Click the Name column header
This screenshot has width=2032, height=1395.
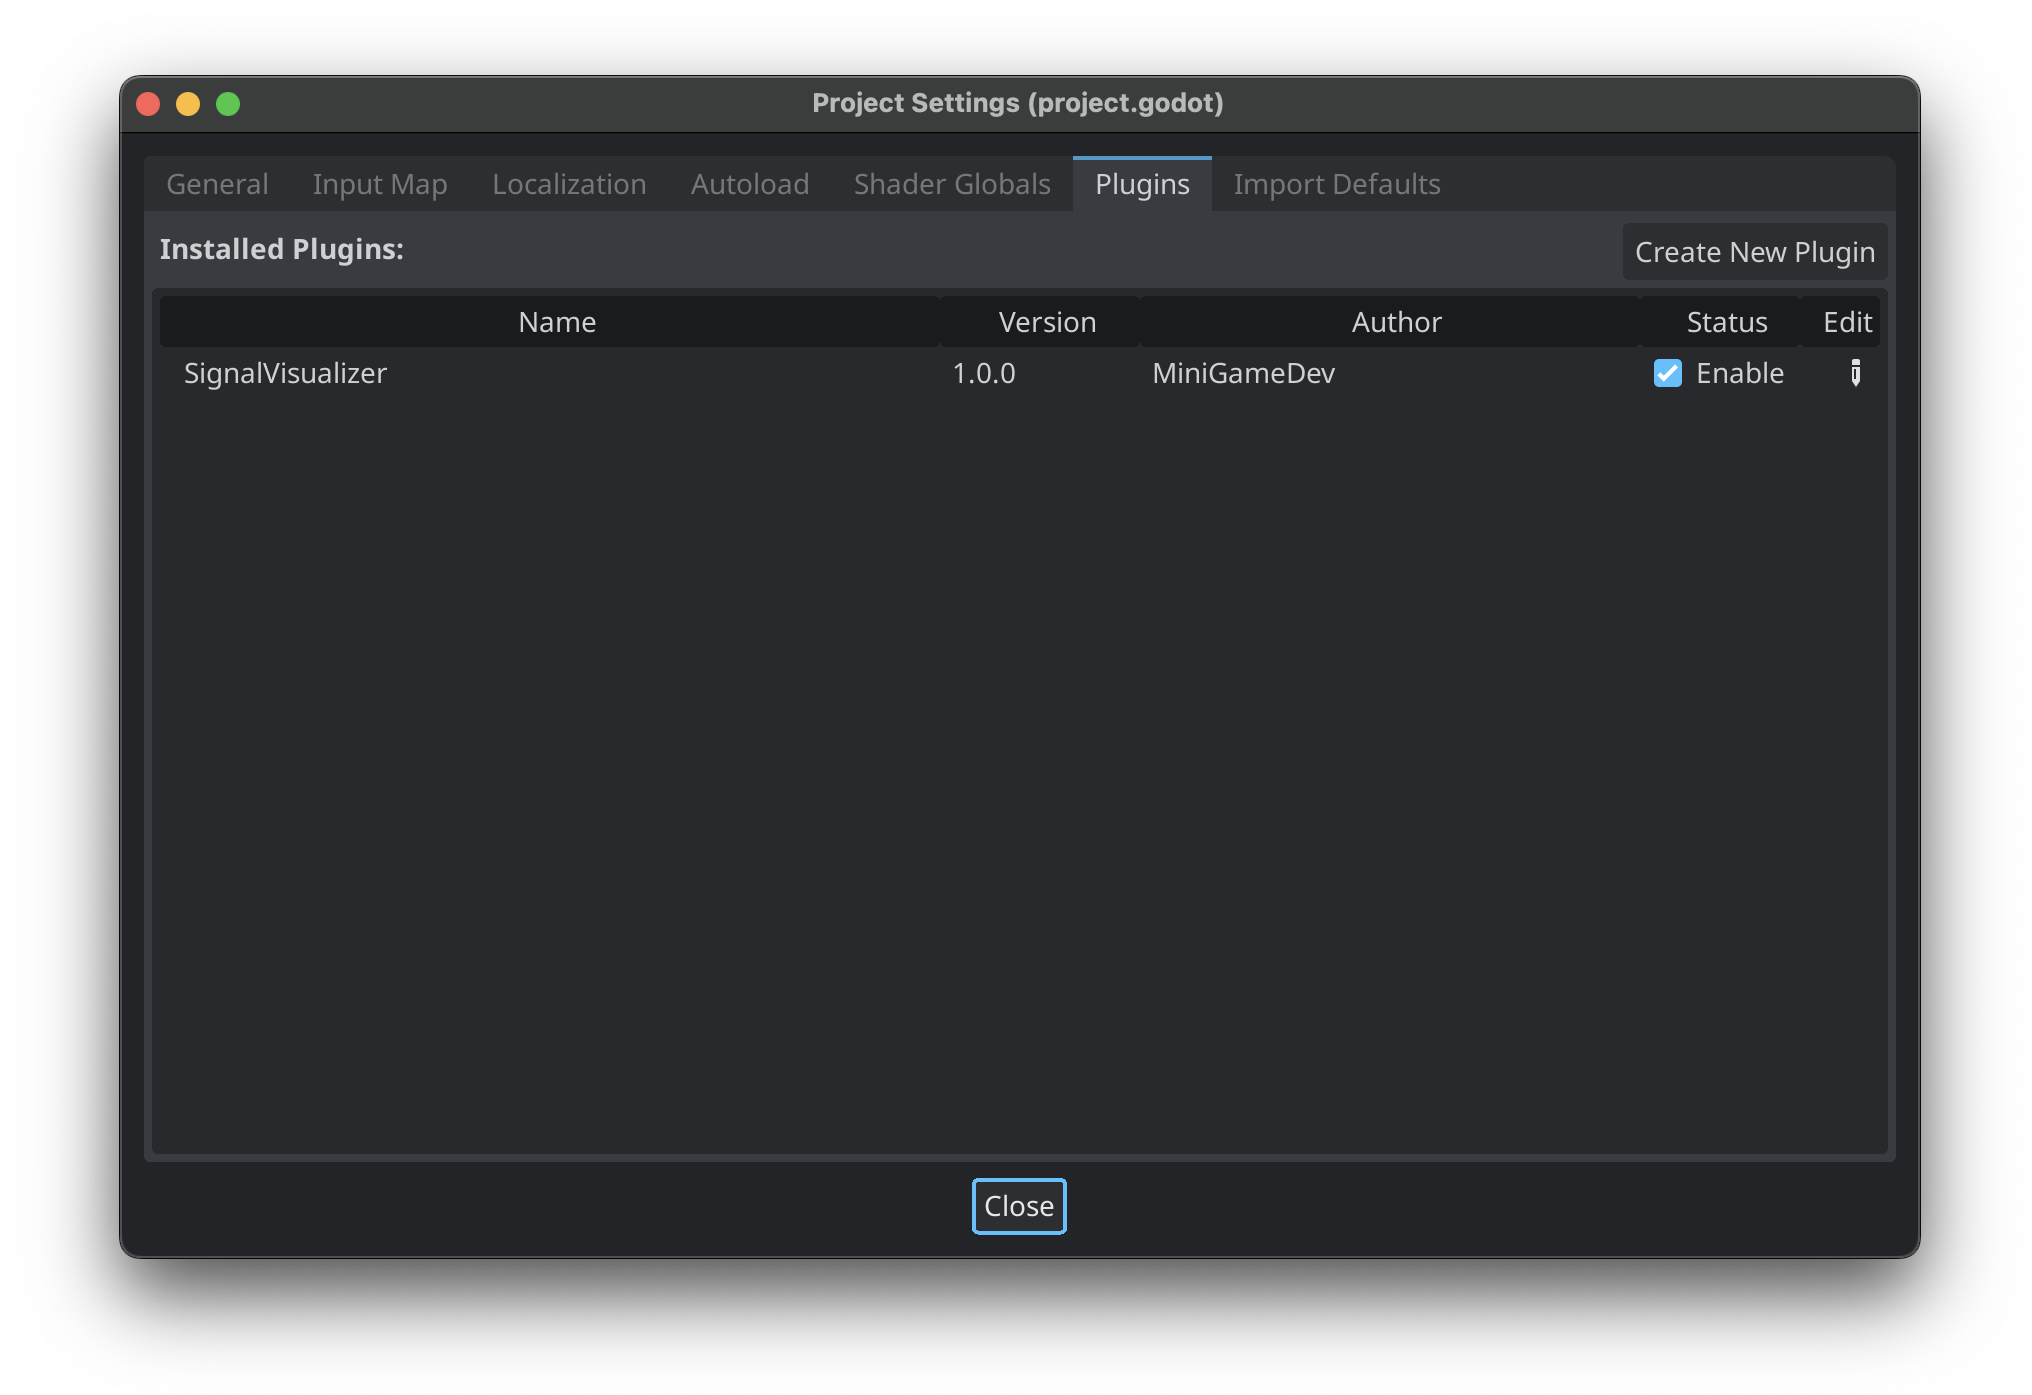[x=557, y=322]
